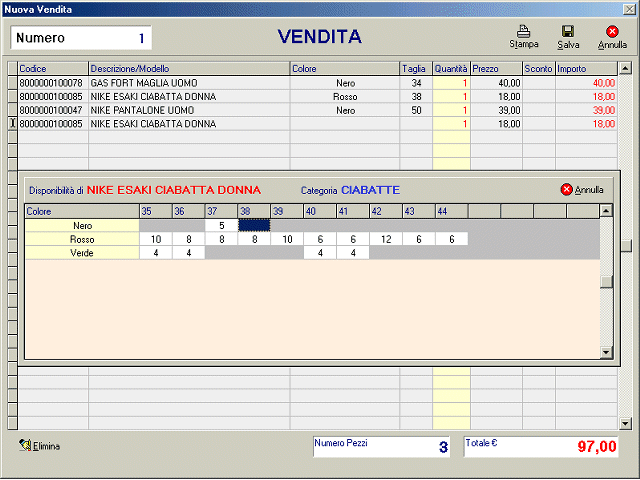The height and width of the screenshot is (480, 640).
Task: Click the Nero color row label
Action: pos(82,225)
